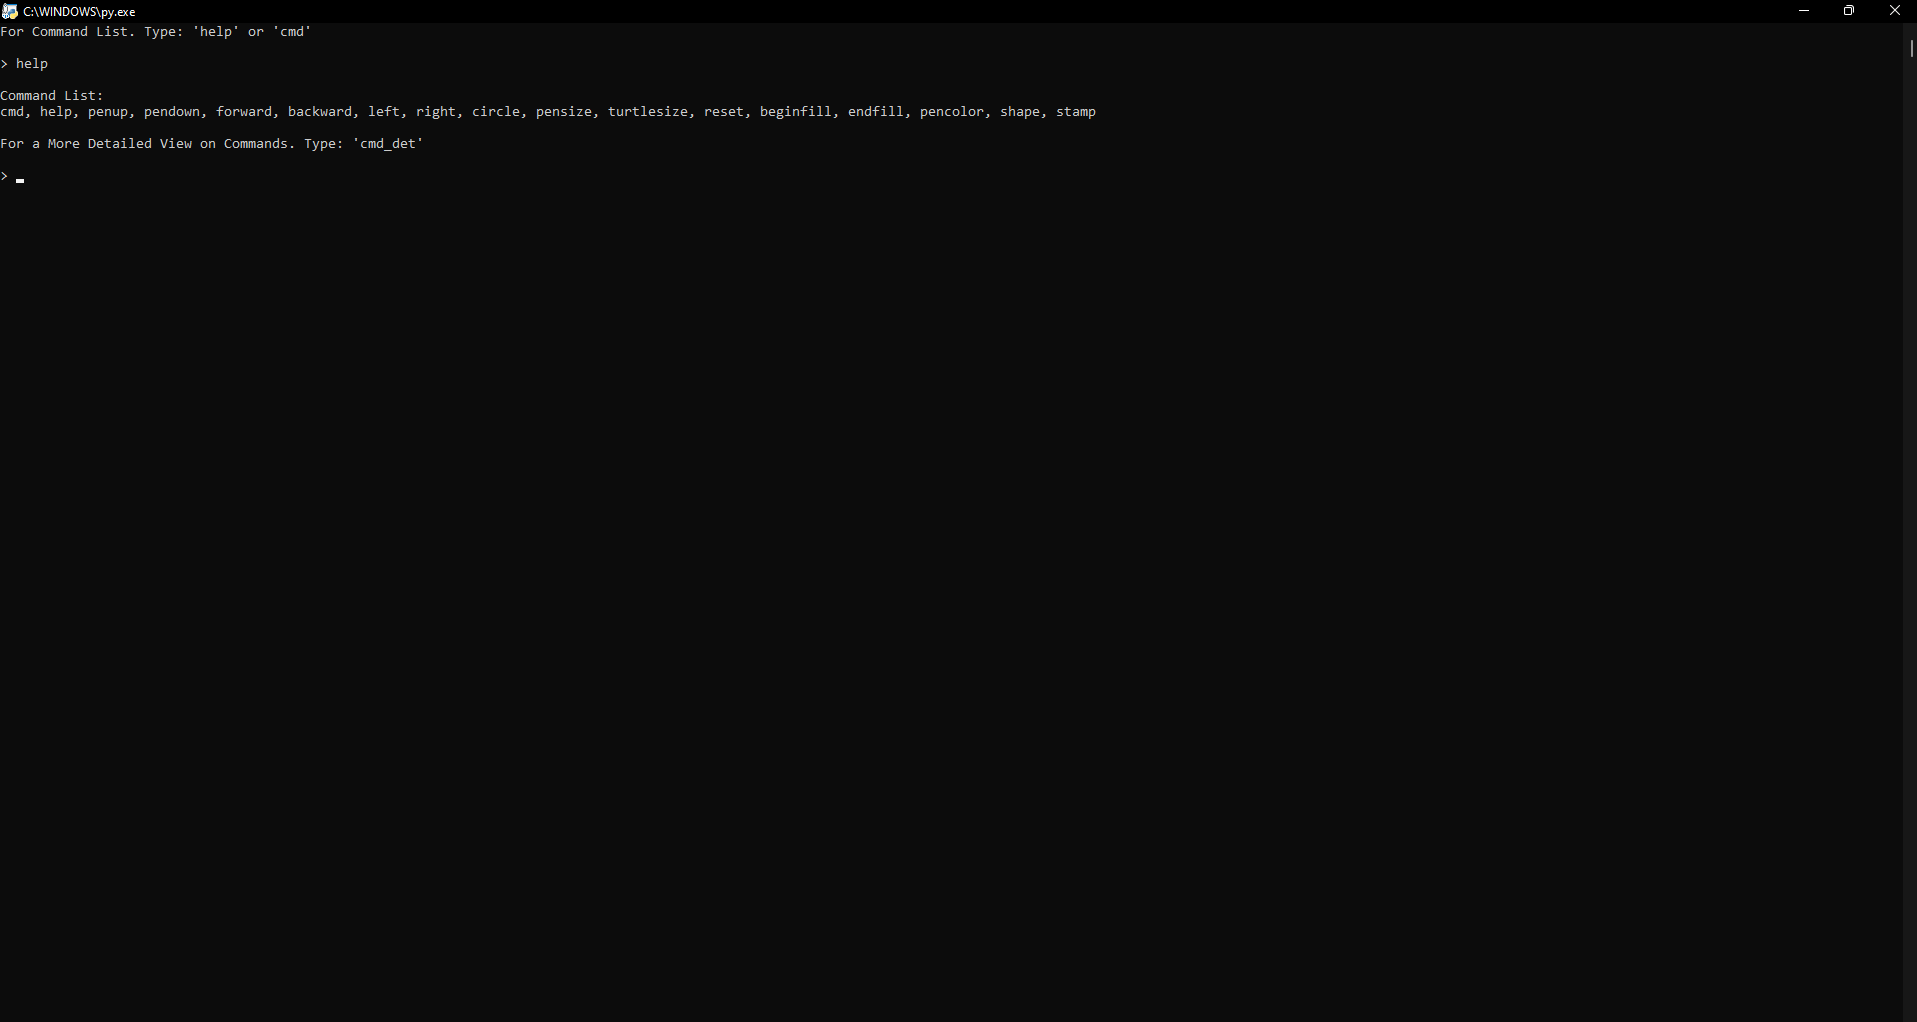The image size is (1917, 1022).
Task: Click the 'left' command name
Action: point(384,112)
